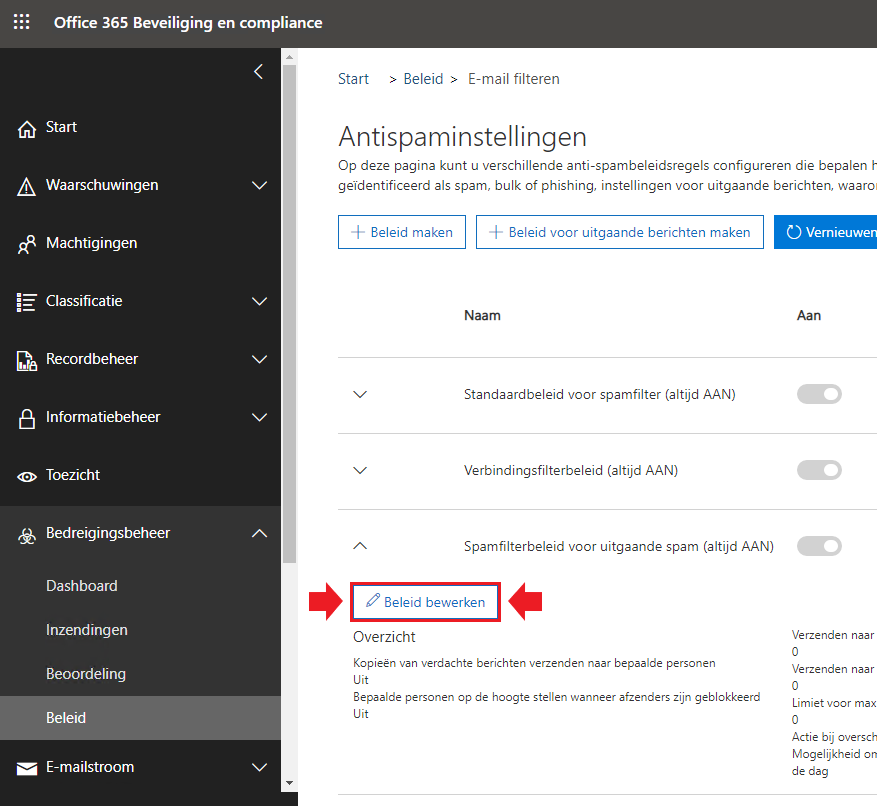Expand the E-mailstroom menu chevron
The width and height of the screenshot is (877, 806).
(x=259, y=767)
